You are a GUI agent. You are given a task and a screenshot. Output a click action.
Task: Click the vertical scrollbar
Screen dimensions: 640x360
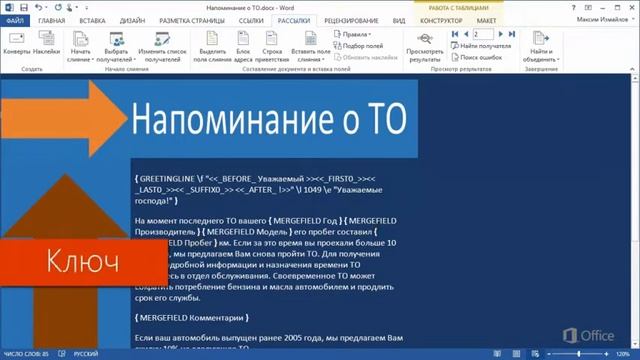pyautogui.click(x=635, y=211)
